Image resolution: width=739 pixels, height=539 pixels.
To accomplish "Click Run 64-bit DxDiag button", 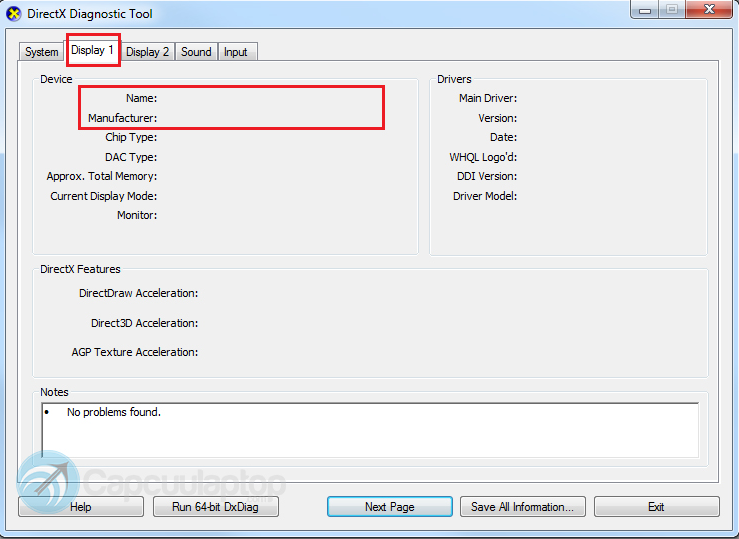I will 216,507.
